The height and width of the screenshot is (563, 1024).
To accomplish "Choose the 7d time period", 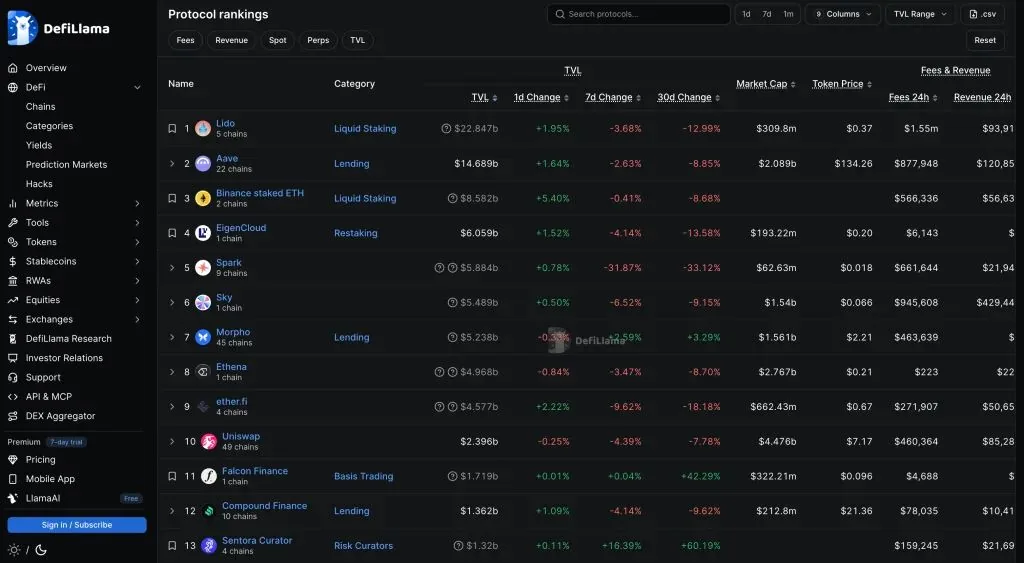I will (x=767, y=14).
